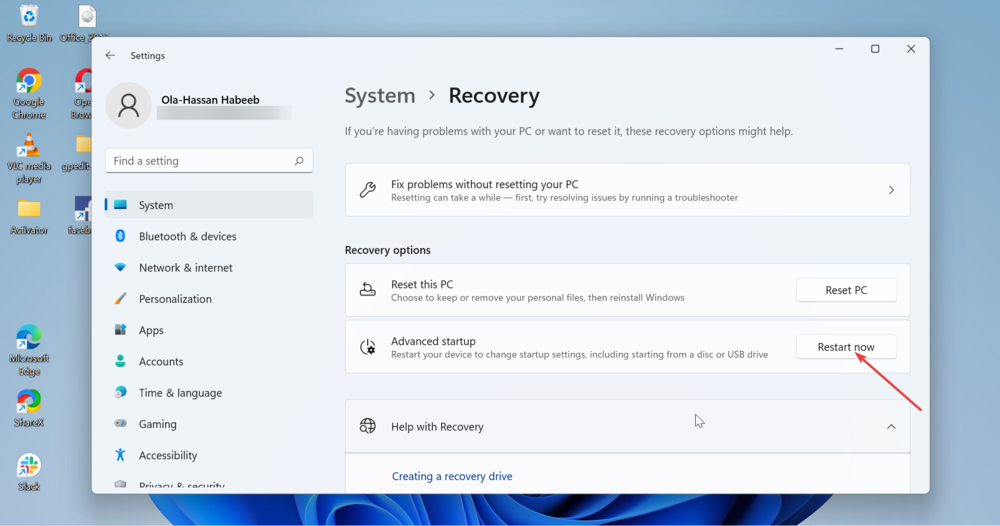Click System in the breadcrumb
1000x526 pixels.
tap(379, 96)
